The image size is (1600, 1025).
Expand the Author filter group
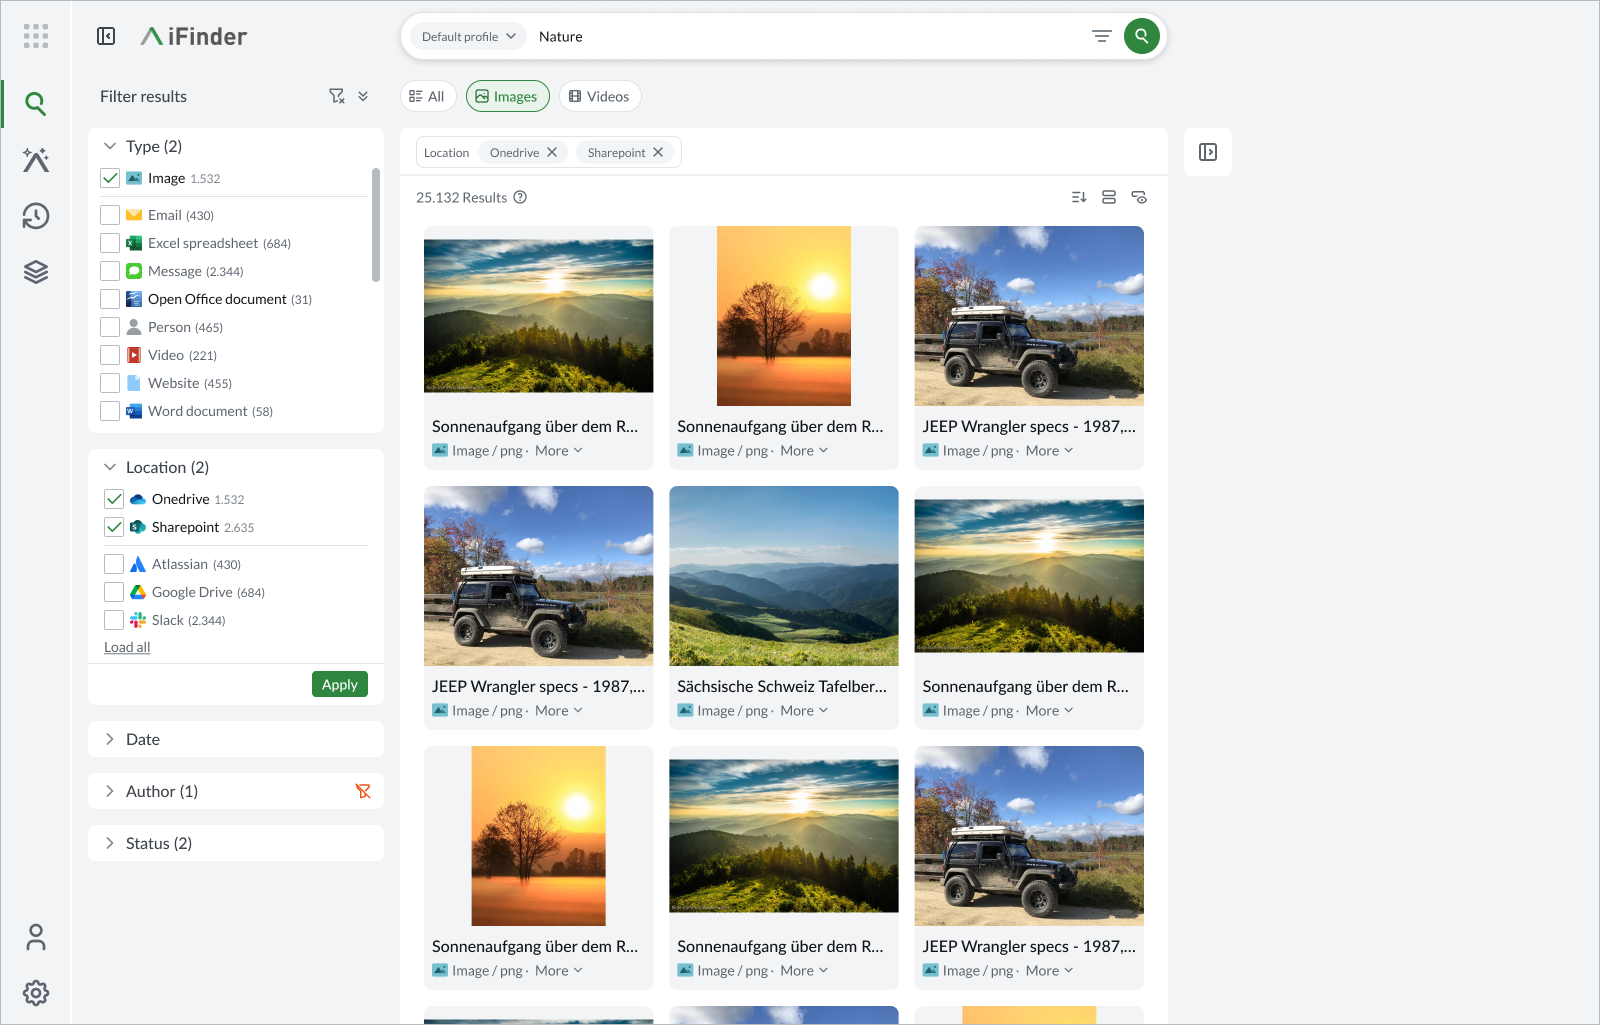[x=110, y=791]
